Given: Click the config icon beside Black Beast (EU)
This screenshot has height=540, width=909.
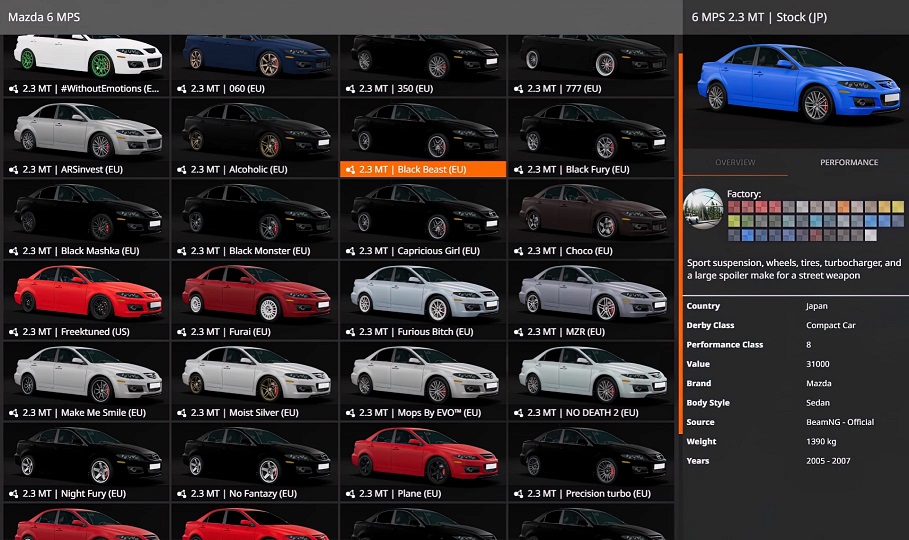Looking at the screenshot, I should (x=350, y=170).
